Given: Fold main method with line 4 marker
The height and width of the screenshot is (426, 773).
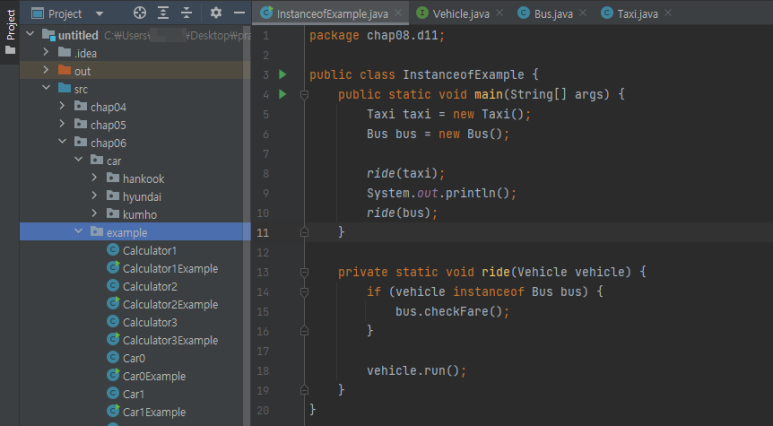Looking at the screenshot, I should click(304, 94).
